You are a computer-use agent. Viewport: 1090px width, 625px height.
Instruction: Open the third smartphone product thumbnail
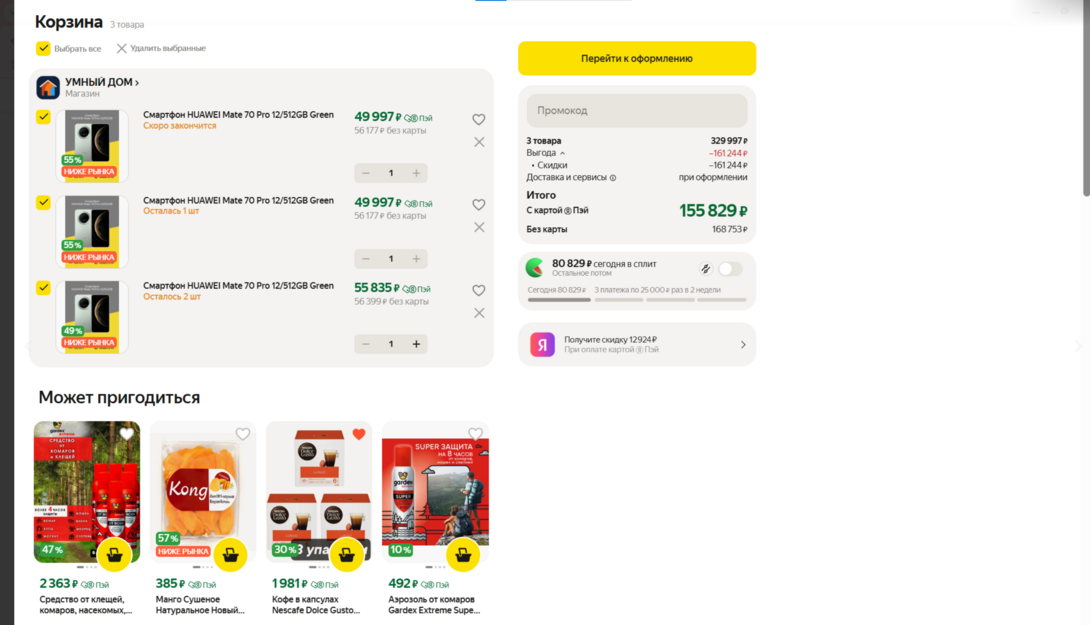click(93, 316)
